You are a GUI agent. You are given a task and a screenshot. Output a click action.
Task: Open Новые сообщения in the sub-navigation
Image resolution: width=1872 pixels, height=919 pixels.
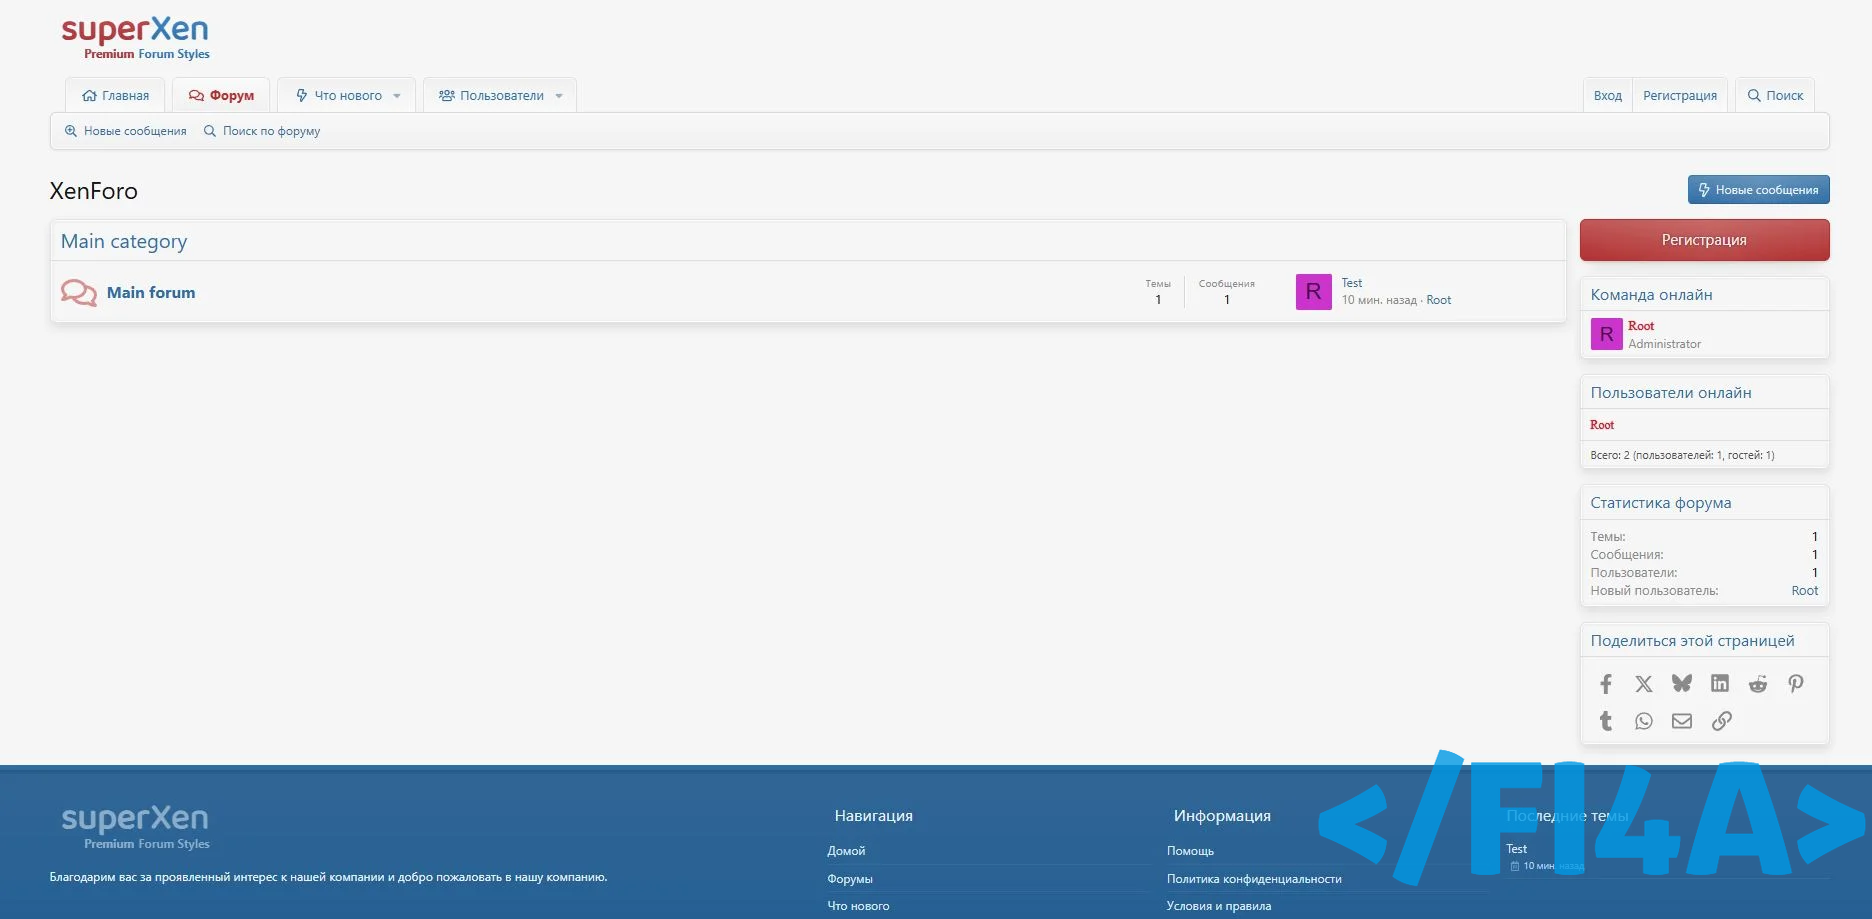(125, 131)
